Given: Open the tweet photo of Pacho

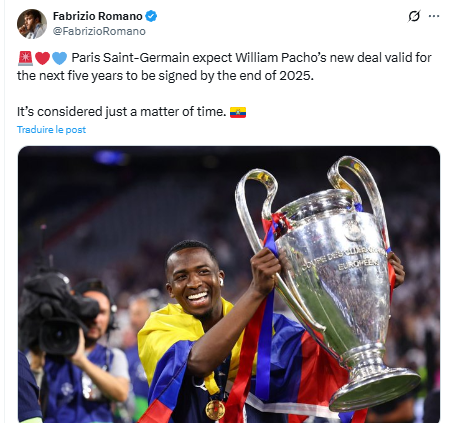Looking at the screenshot, I should click(x=229, y=284).
